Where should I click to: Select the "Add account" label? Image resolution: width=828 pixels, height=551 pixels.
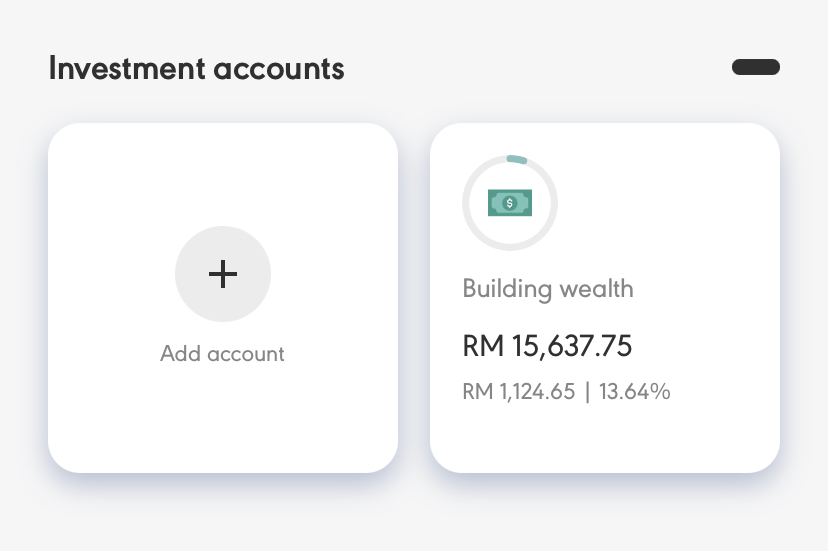click(222, 354)
